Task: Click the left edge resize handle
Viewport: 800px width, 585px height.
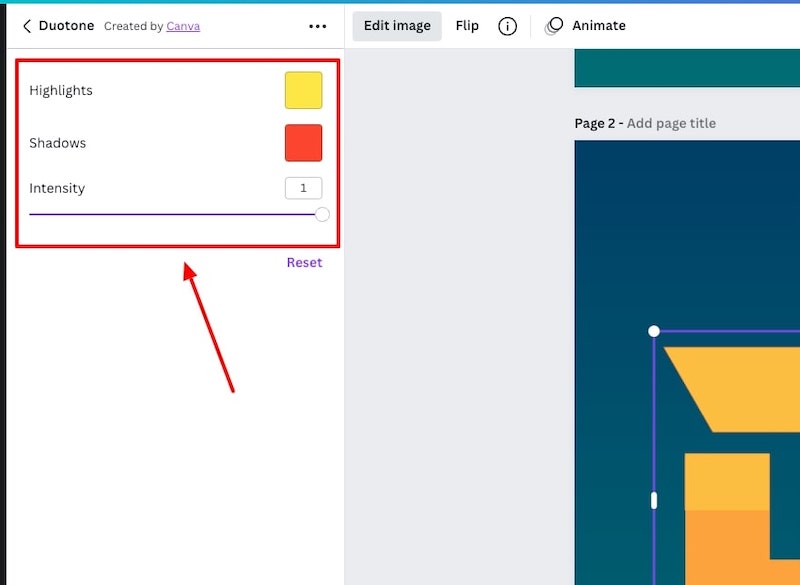Action: click(x=654, y=500)
